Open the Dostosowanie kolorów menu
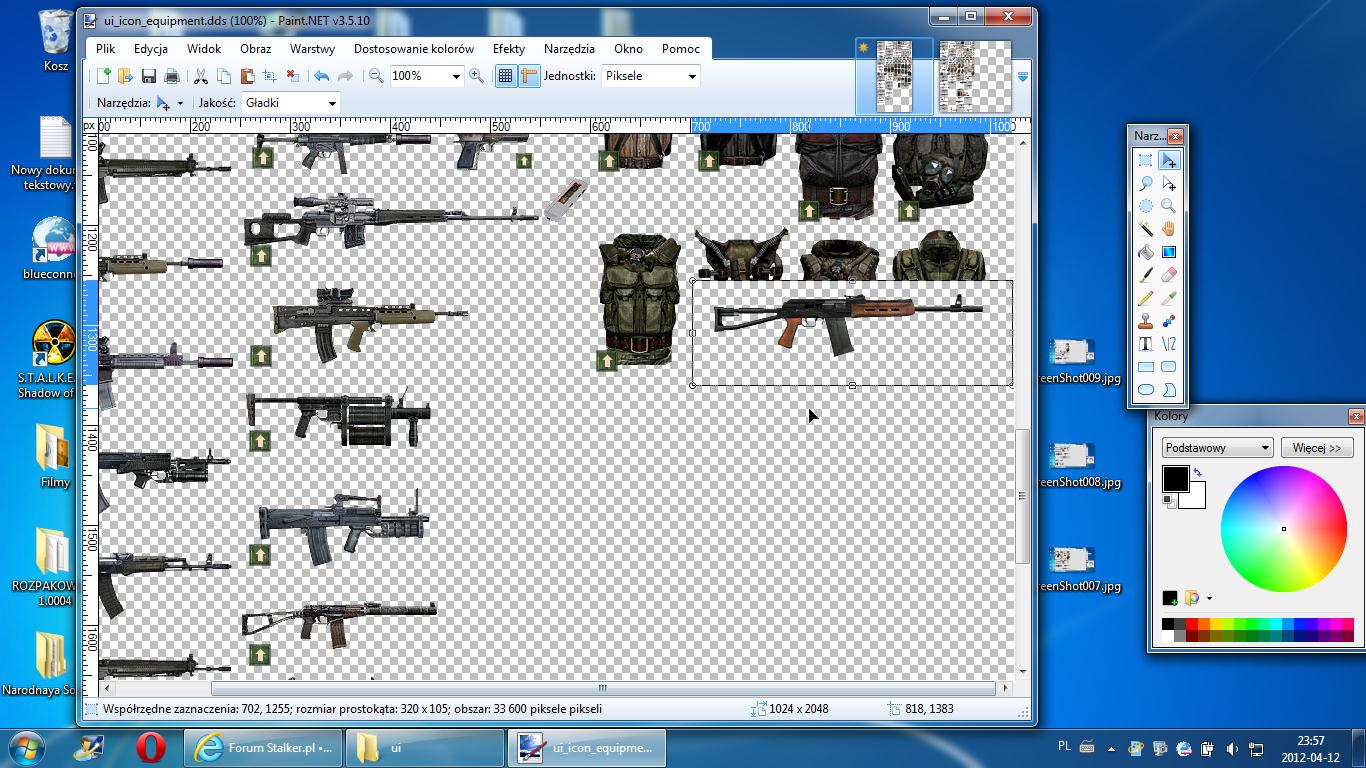The height and width of the screenshot is (768, 1366). click(x=414, y=48)
